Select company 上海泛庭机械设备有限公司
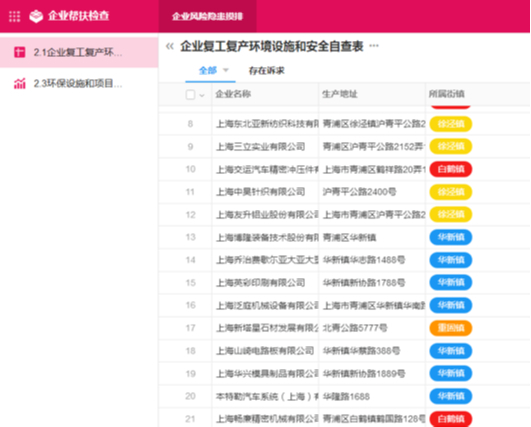 tap(267, 305)
